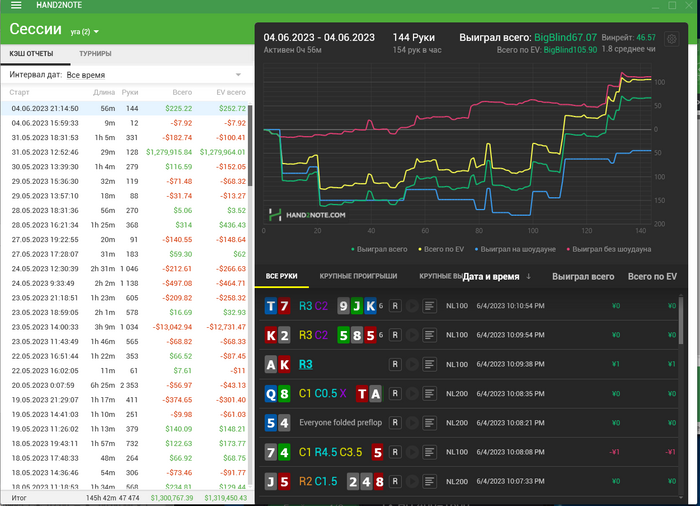Click the sessions list vertical scrollbar
Viewport: 700px width, 506px height.
tap(250, 145)
